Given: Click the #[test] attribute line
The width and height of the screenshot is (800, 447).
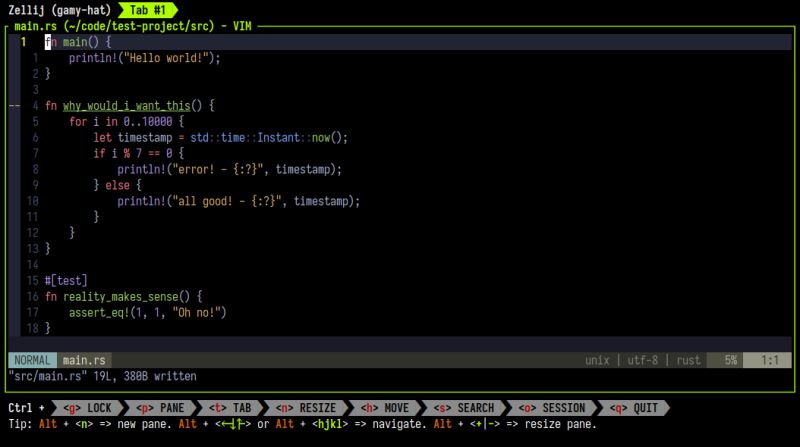Looking at the screenshot, I should click(66, 281).
